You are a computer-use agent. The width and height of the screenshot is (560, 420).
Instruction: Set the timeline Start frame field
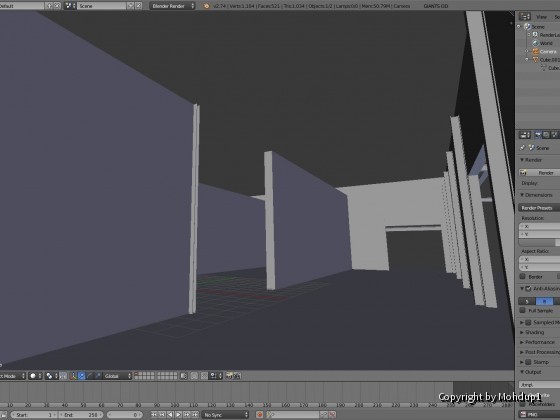[34, 415]
